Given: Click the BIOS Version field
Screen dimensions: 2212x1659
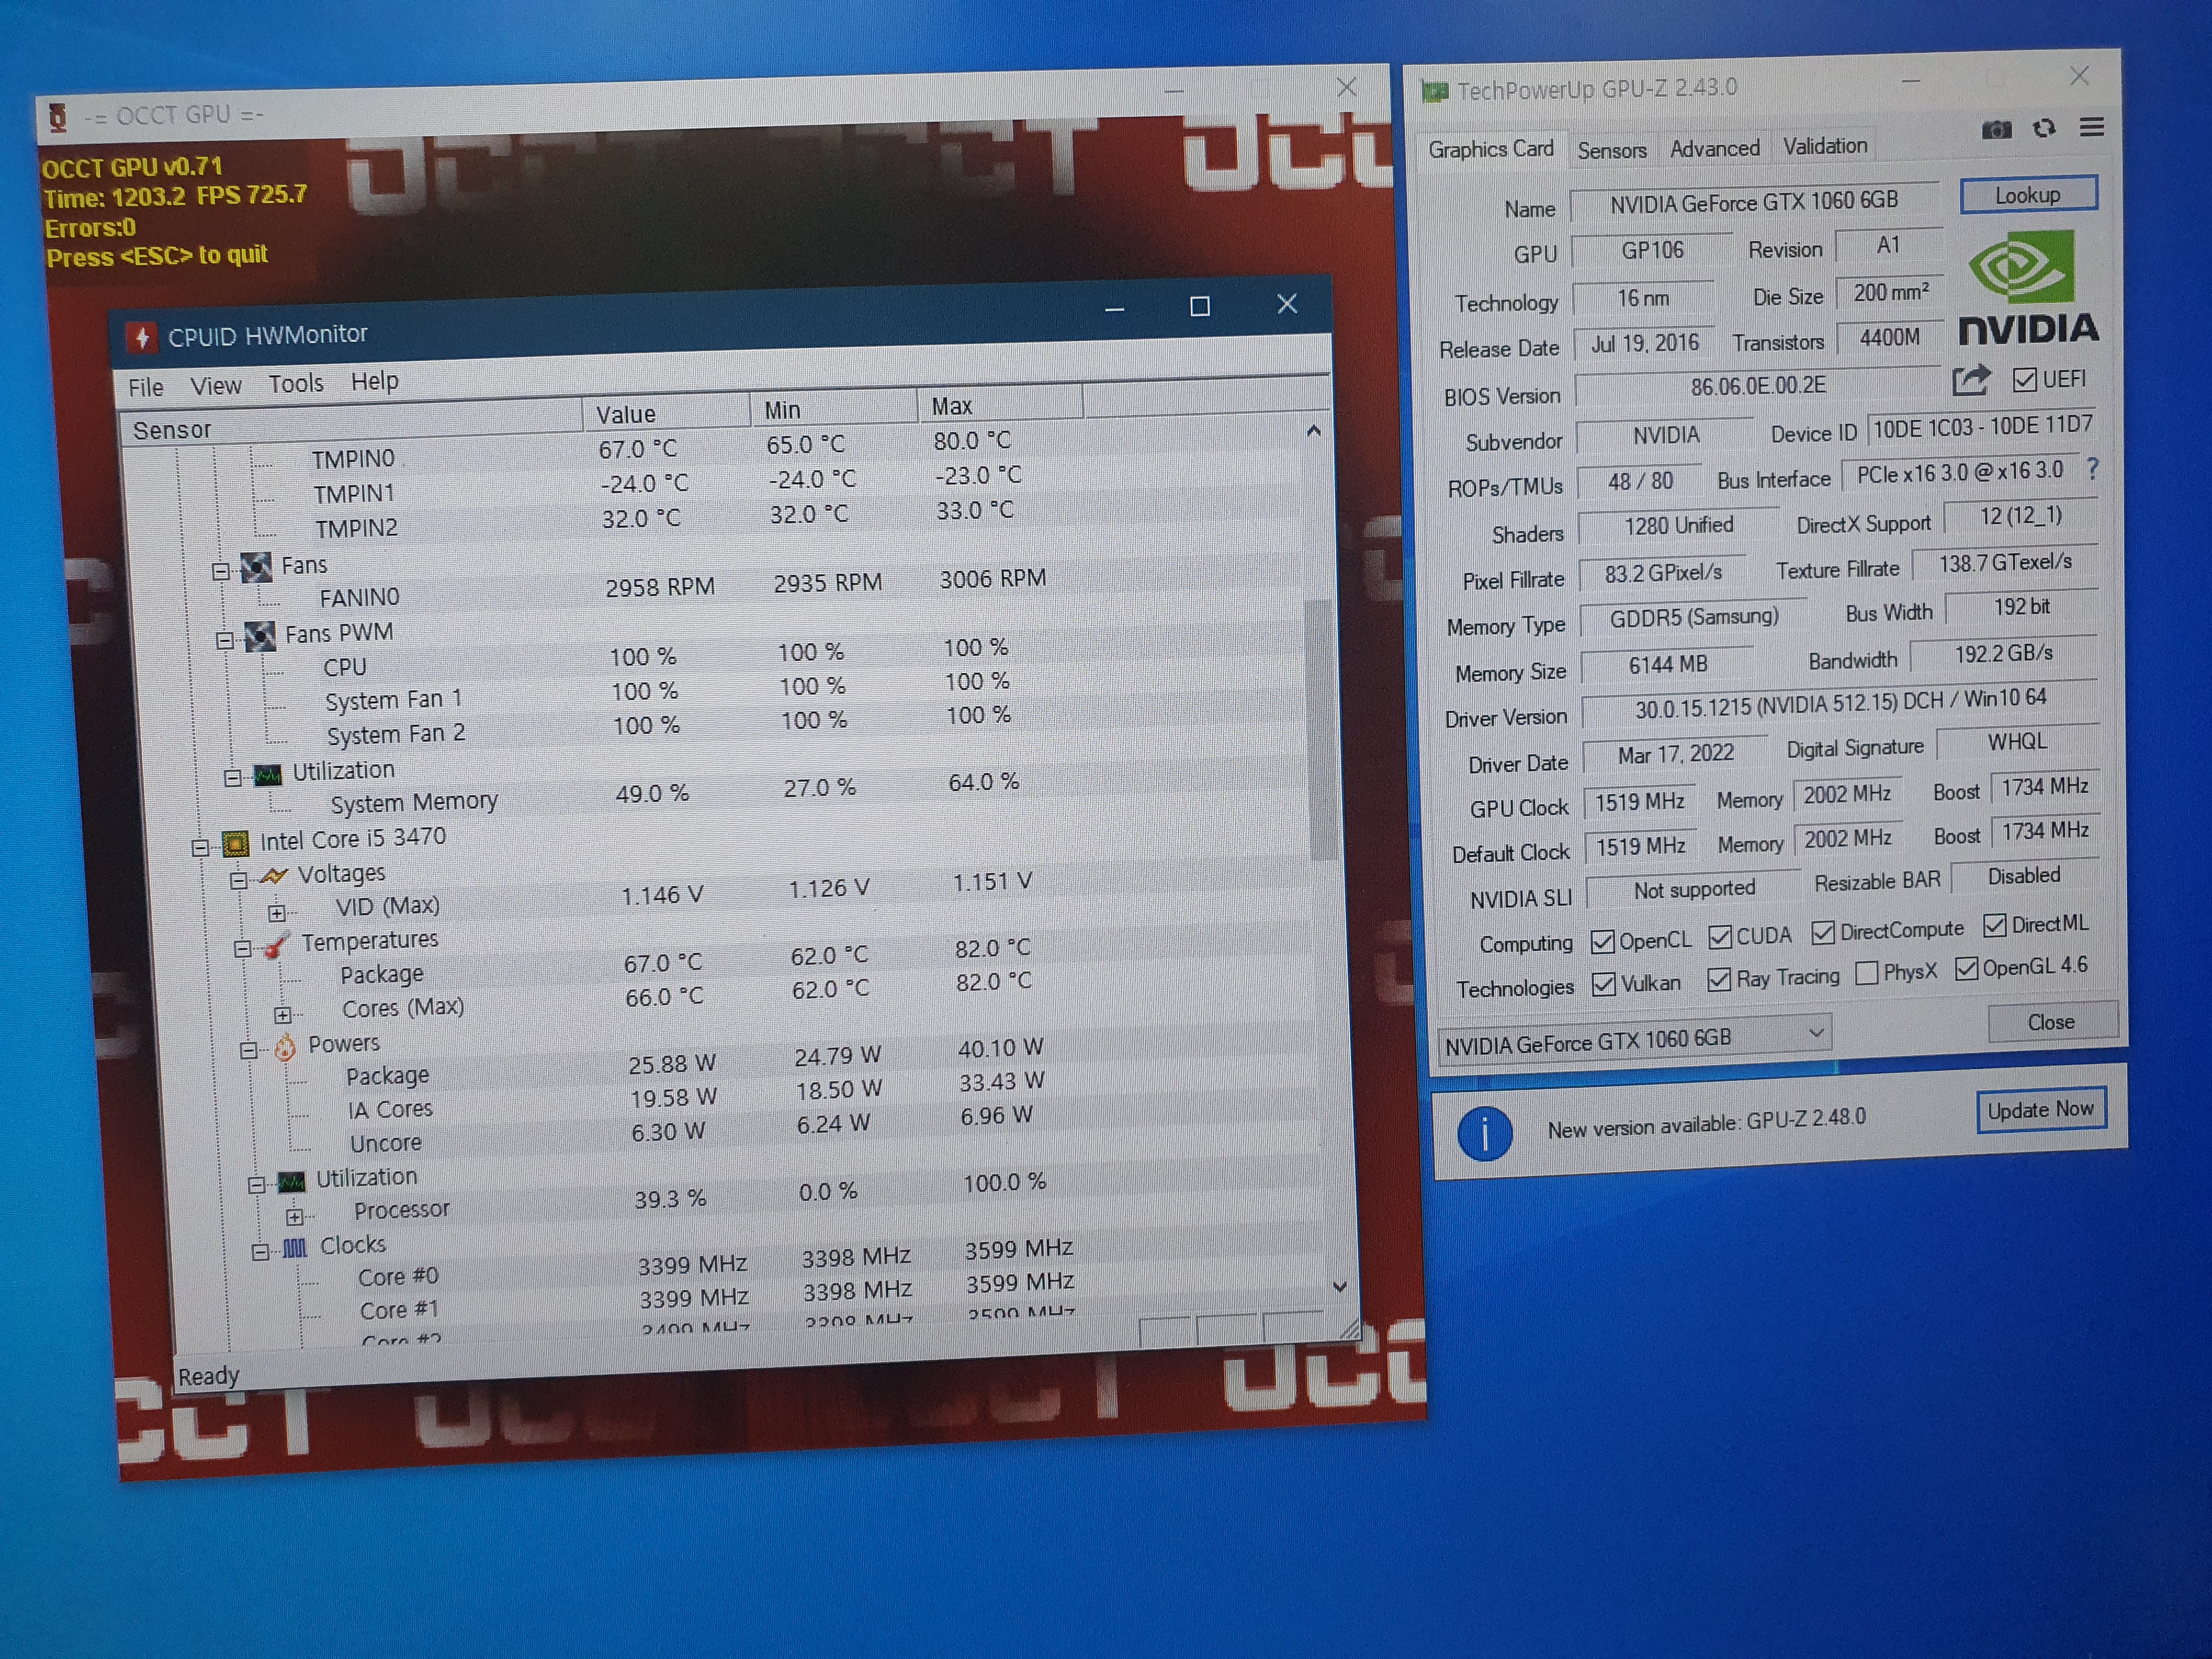Looking at the screenshot, I should (1757, 386).
